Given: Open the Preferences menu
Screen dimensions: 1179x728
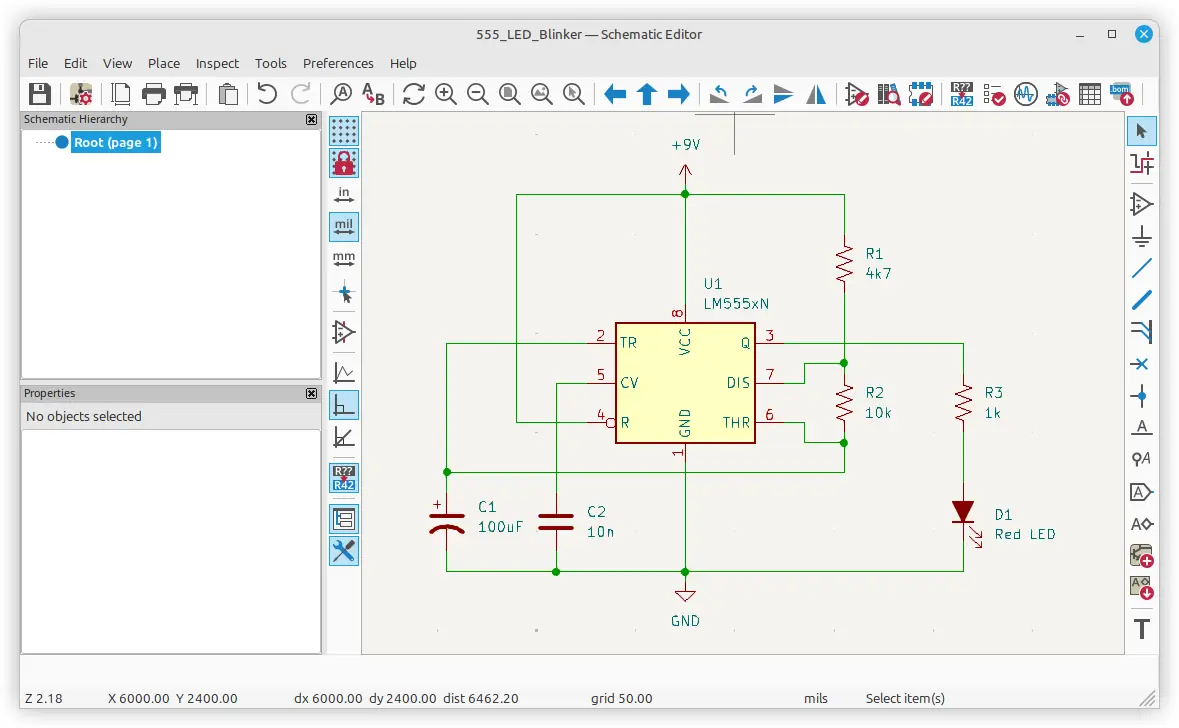Looking at the screenshot, I should tap(338, 63).
